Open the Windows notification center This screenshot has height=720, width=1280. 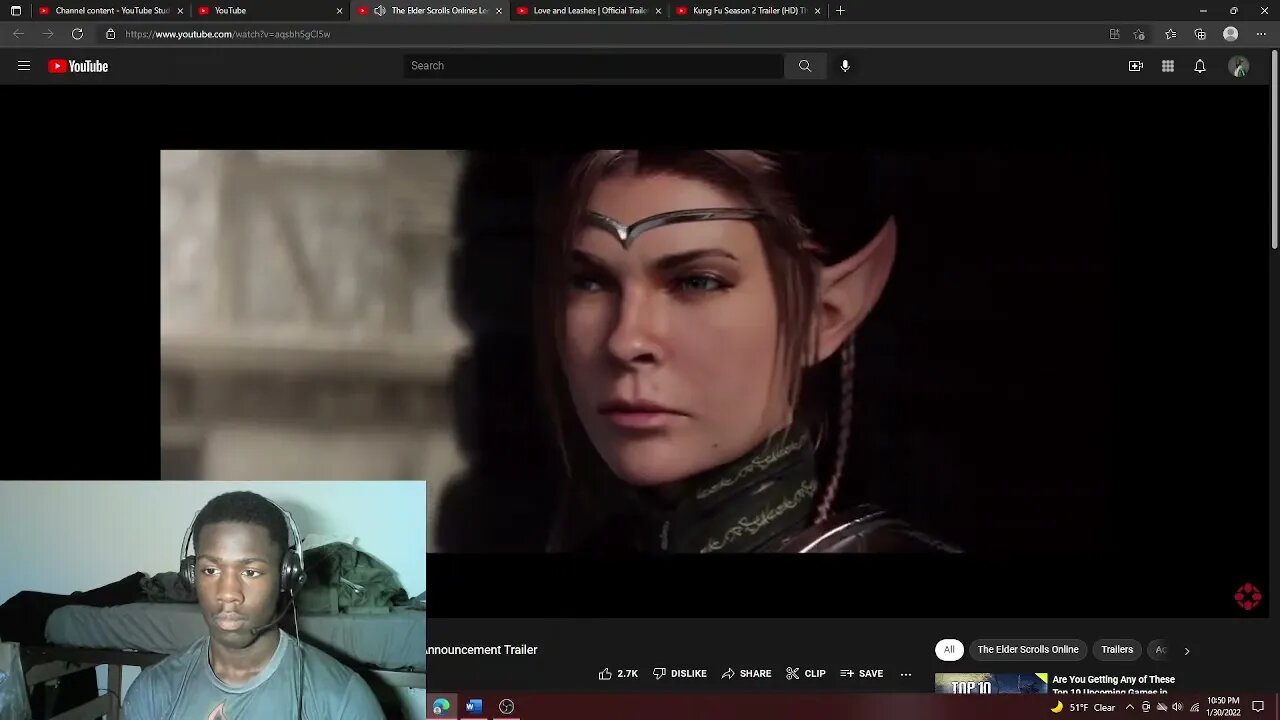1258,707
